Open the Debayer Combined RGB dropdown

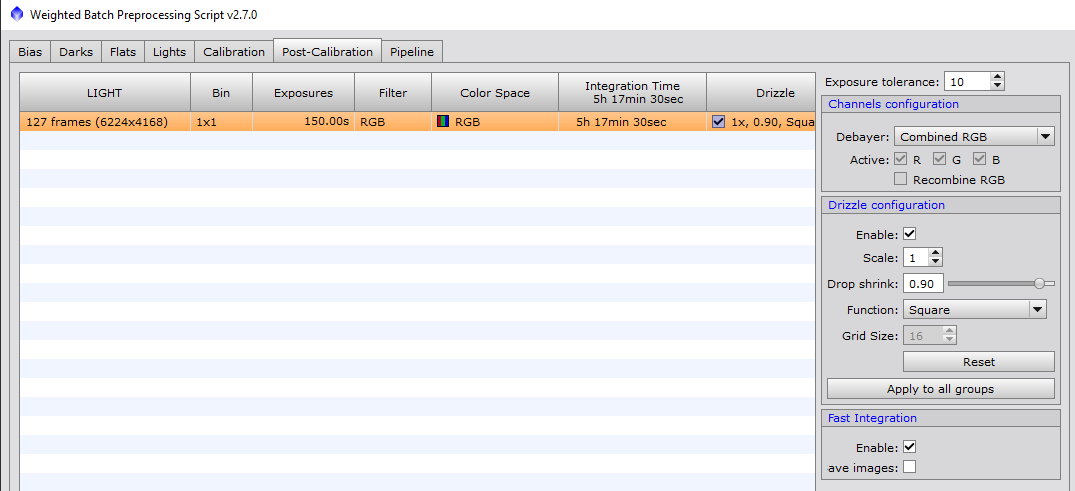point(974,136)
